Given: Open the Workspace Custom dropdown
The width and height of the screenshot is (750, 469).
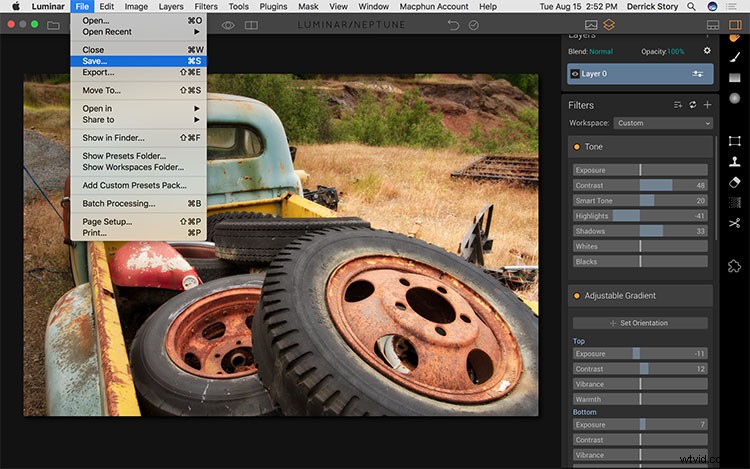Looking at the screenshot, I should [663, 123].
